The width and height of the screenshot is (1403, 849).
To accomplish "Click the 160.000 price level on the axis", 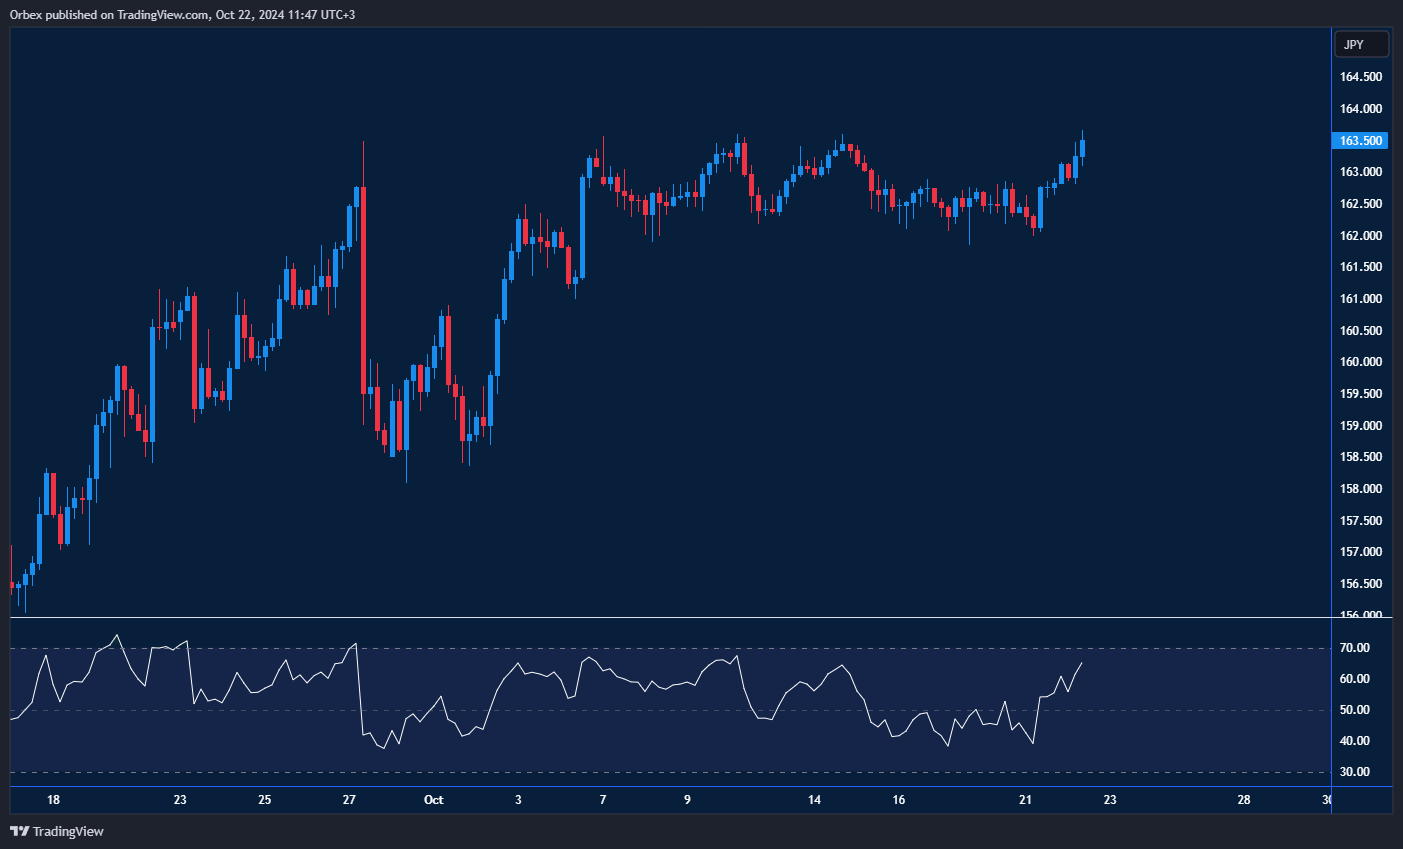I will point(1361,362).
